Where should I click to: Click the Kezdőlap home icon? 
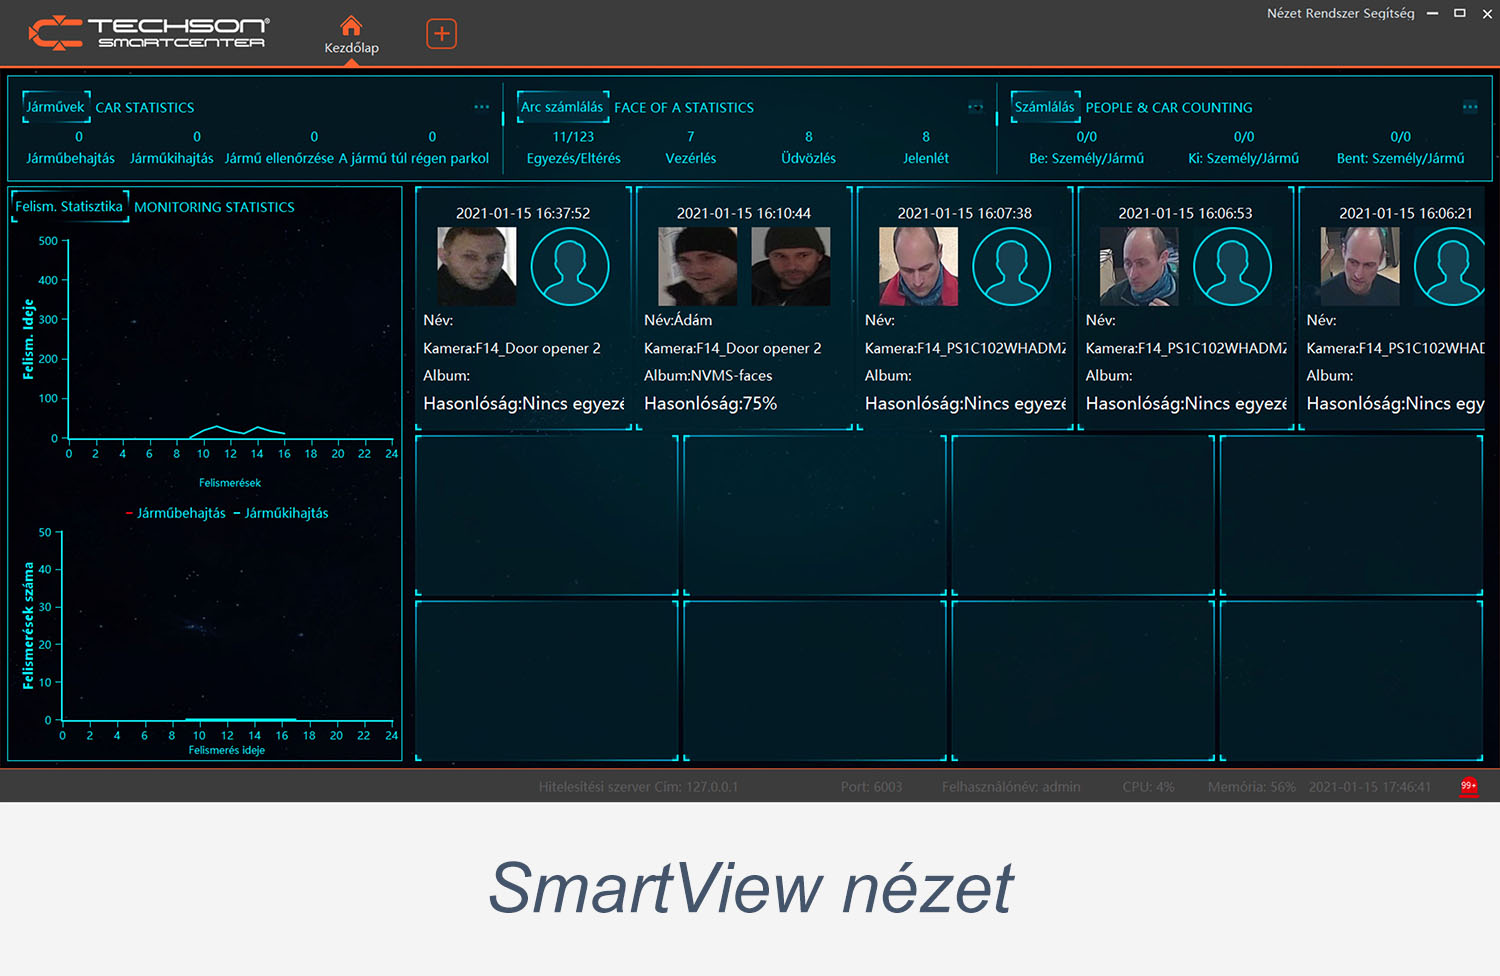tap(351, 25)
